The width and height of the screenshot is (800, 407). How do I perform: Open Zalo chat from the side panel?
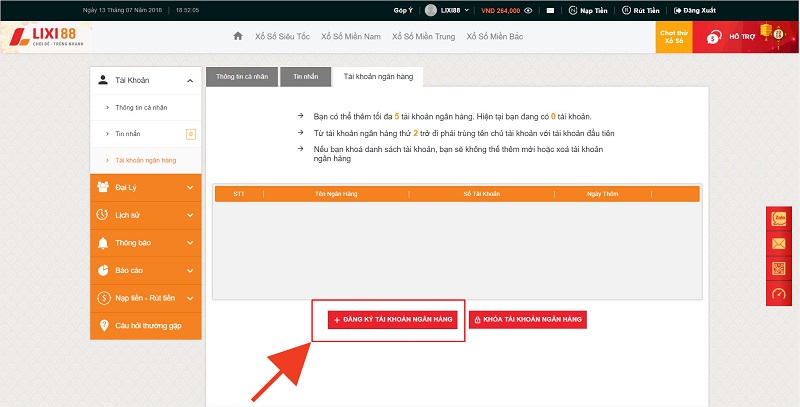point(780,218)
